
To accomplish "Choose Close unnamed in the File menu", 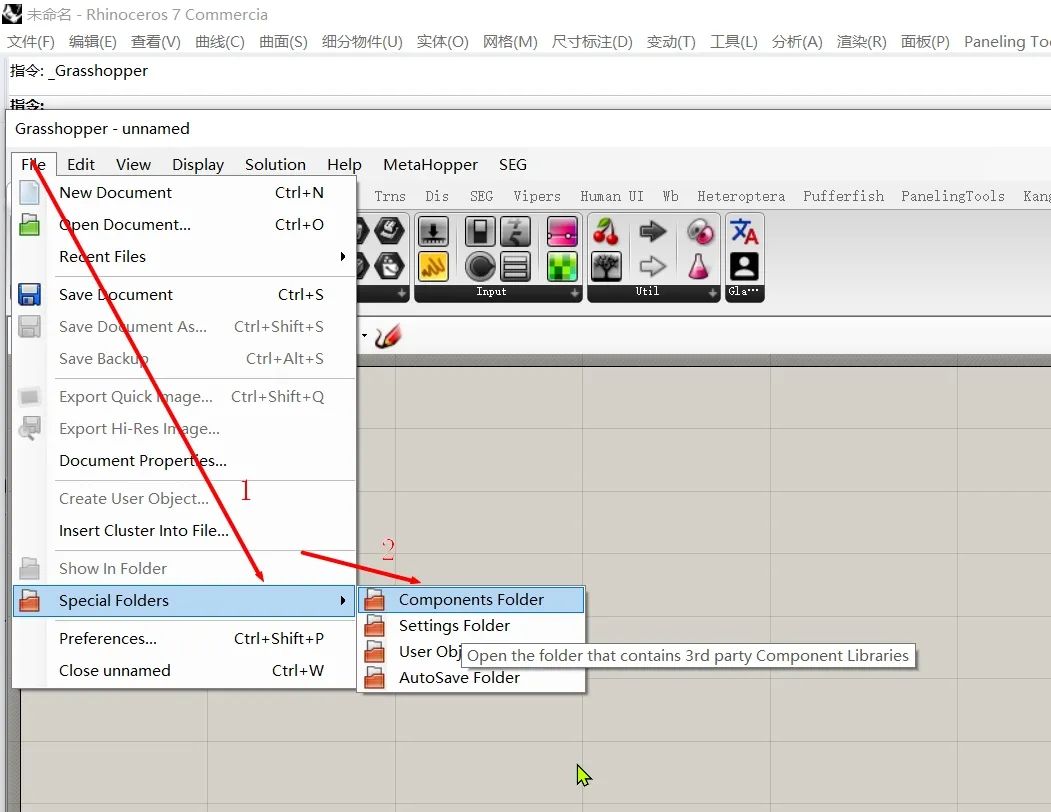I will tap(184, 671).
